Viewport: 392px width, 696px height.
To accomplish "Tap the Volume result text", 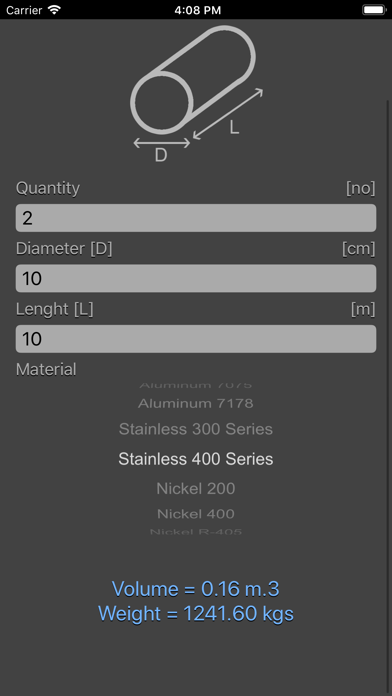I will click(196, 589).
